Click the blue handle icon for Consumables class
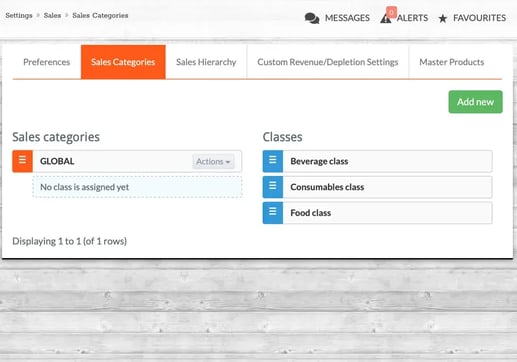517x362 pixels. (x=273, y=187)
